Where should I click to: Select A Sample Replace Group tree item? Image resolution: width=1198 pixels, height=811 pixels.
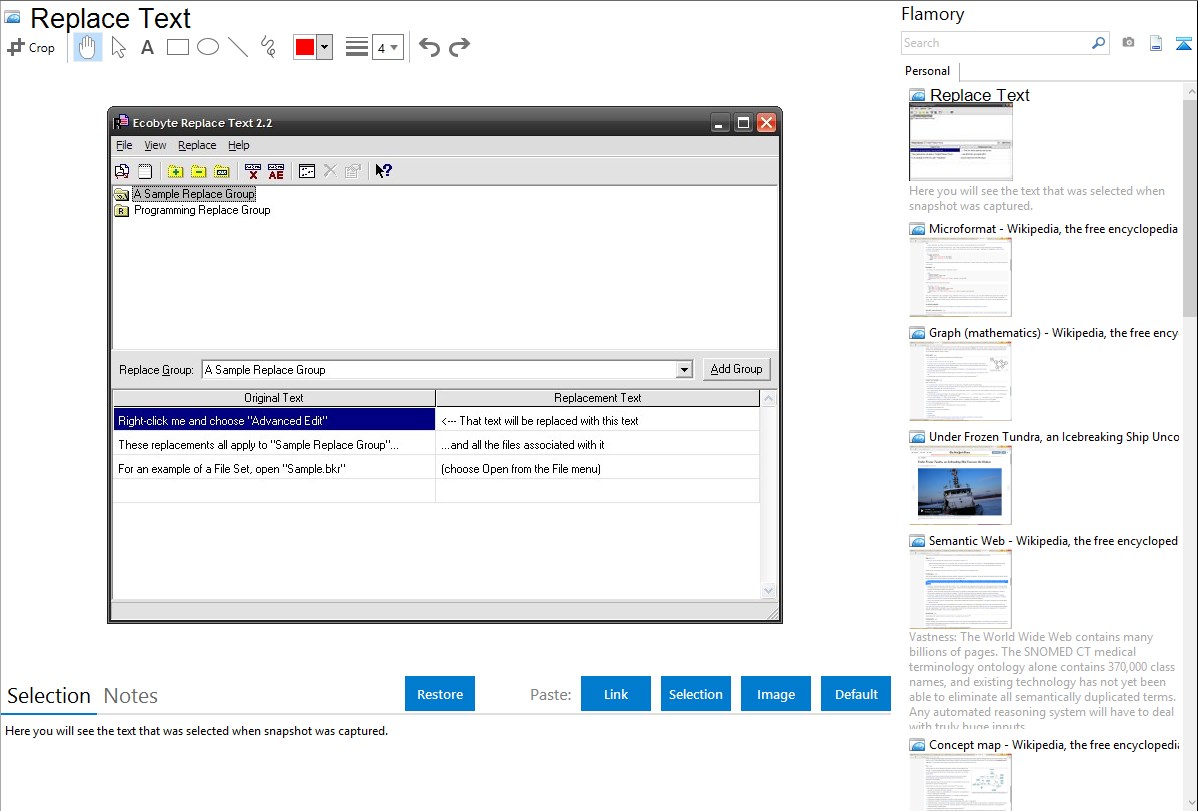194,194
